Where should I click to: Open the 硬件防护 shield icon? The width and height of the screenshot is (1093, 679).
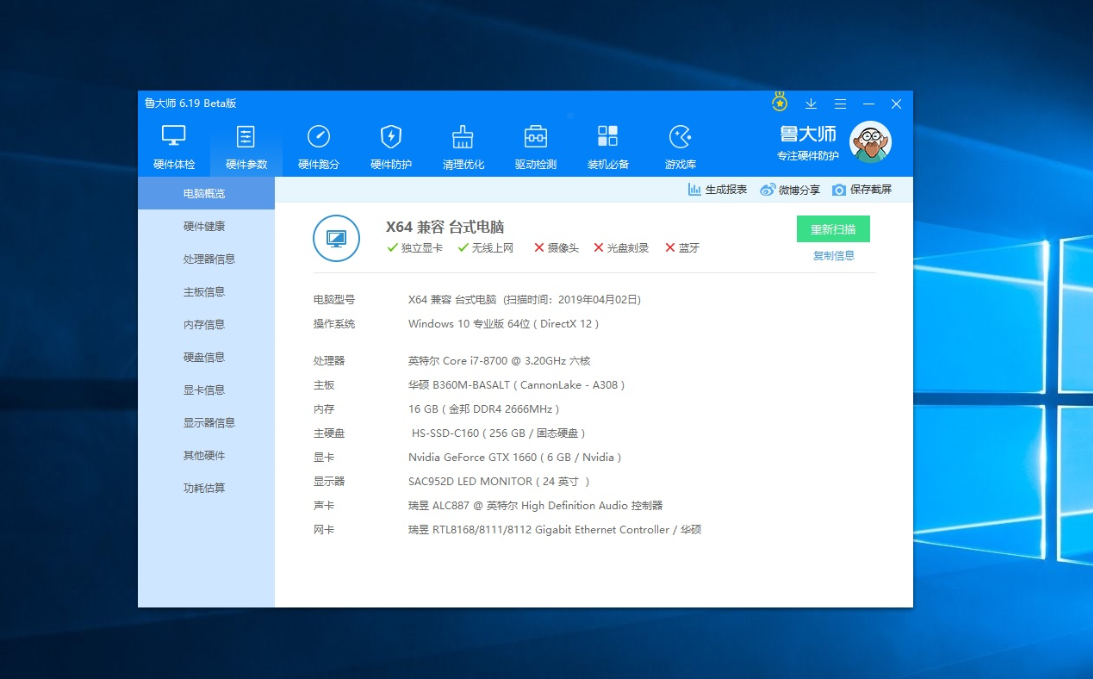391,136
